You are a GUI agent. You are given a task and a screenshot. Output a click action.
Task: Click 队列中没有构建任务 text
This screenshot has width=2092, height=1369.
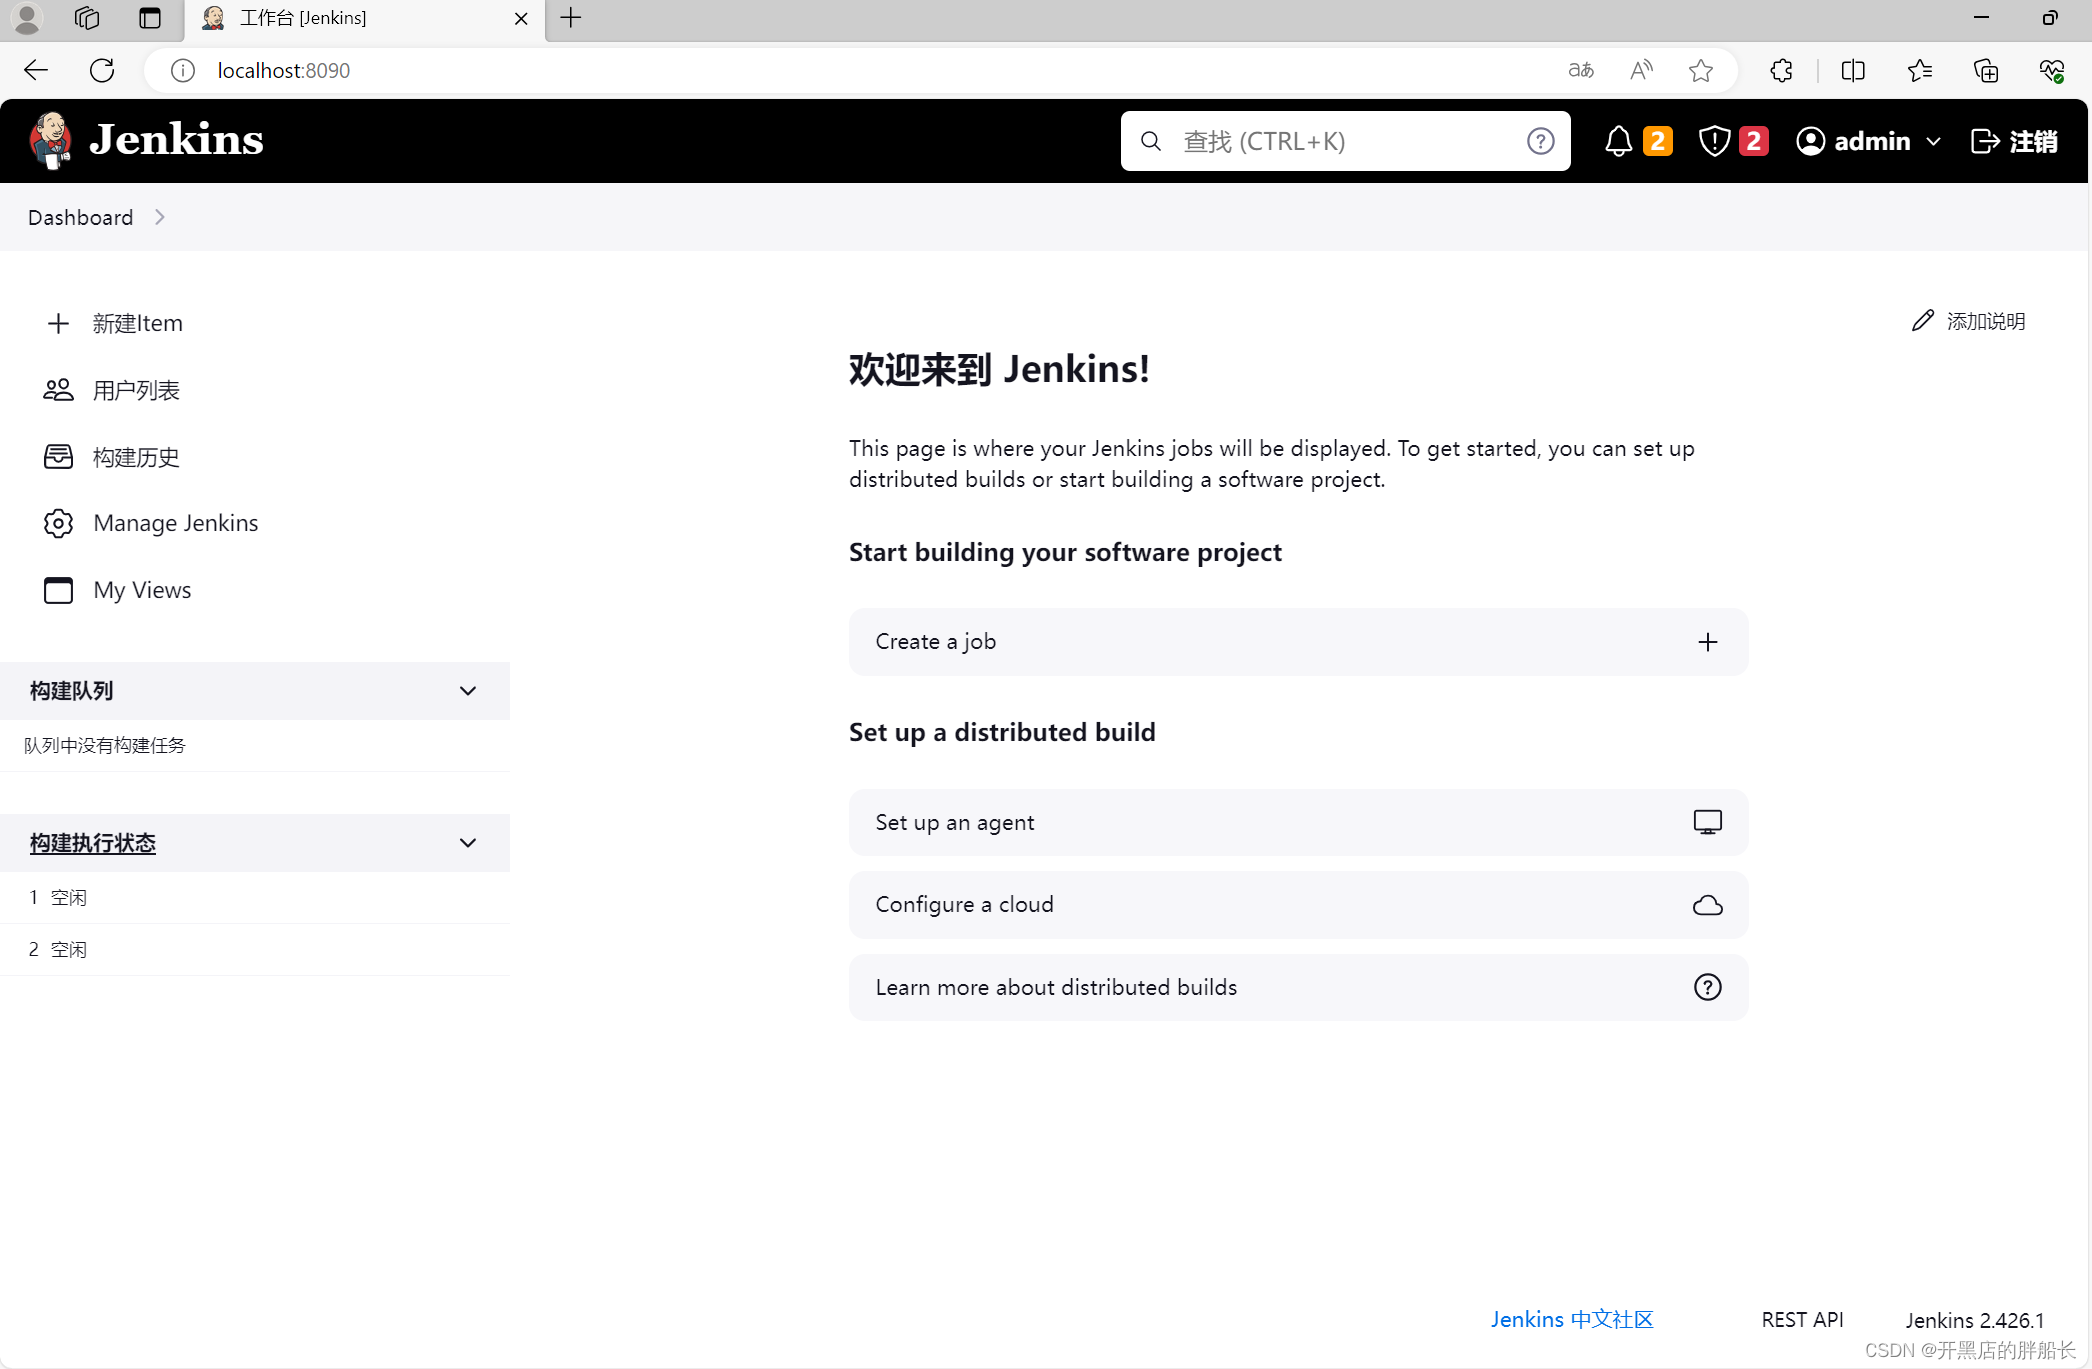point(105,745)
